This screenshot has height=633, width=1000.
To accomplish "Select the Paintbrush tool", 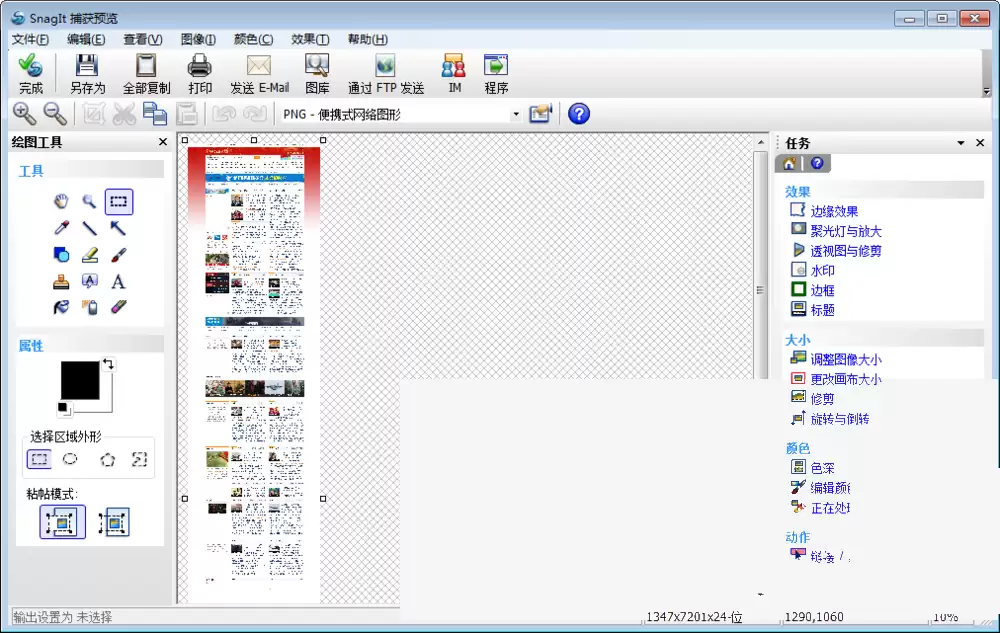I will (x=118, y=254).
